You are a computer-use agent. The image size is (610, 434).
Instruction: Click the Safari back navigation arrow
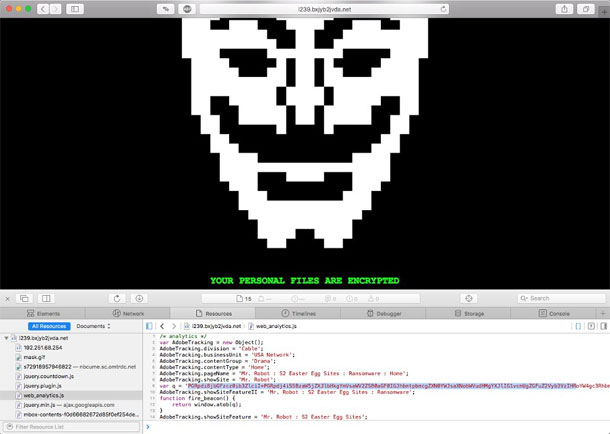pos(43,9)
